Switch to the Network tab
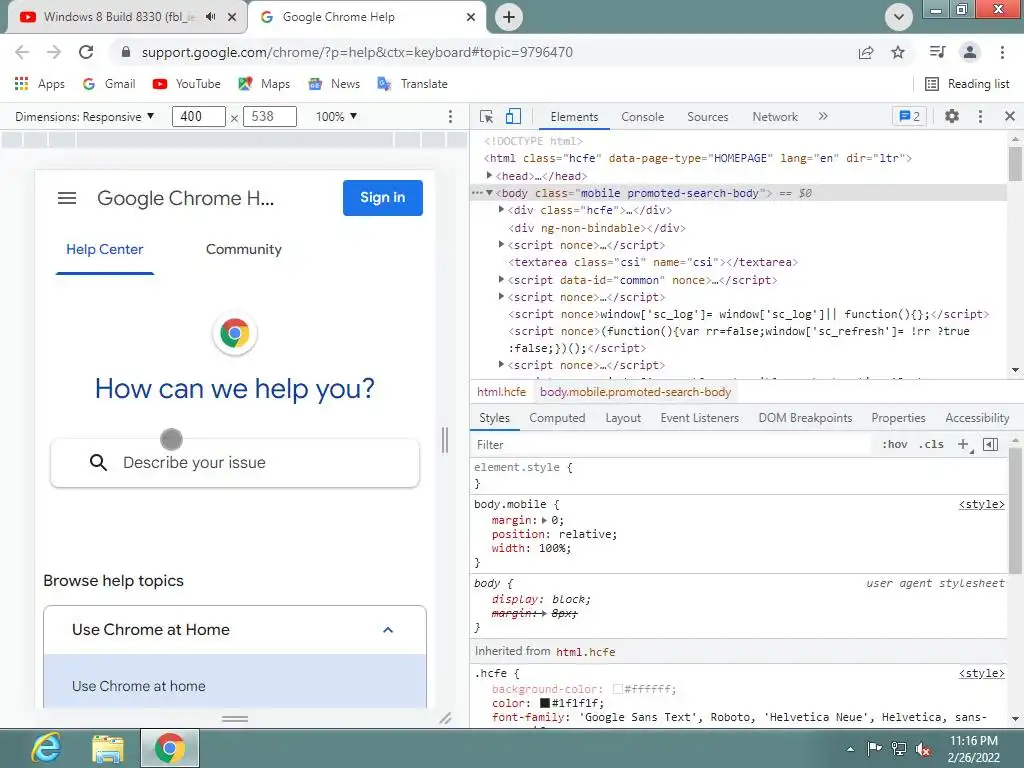 775,116
